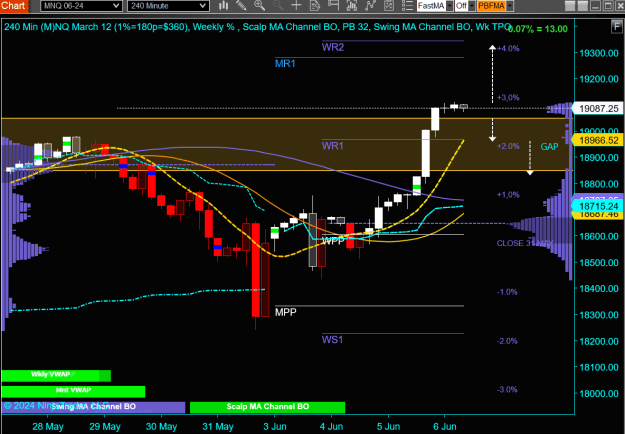The width and height of the screenshot is (625, 434).
Task: Expand the FastMA dropdown arrow
Action: click(x=450, y=6)
